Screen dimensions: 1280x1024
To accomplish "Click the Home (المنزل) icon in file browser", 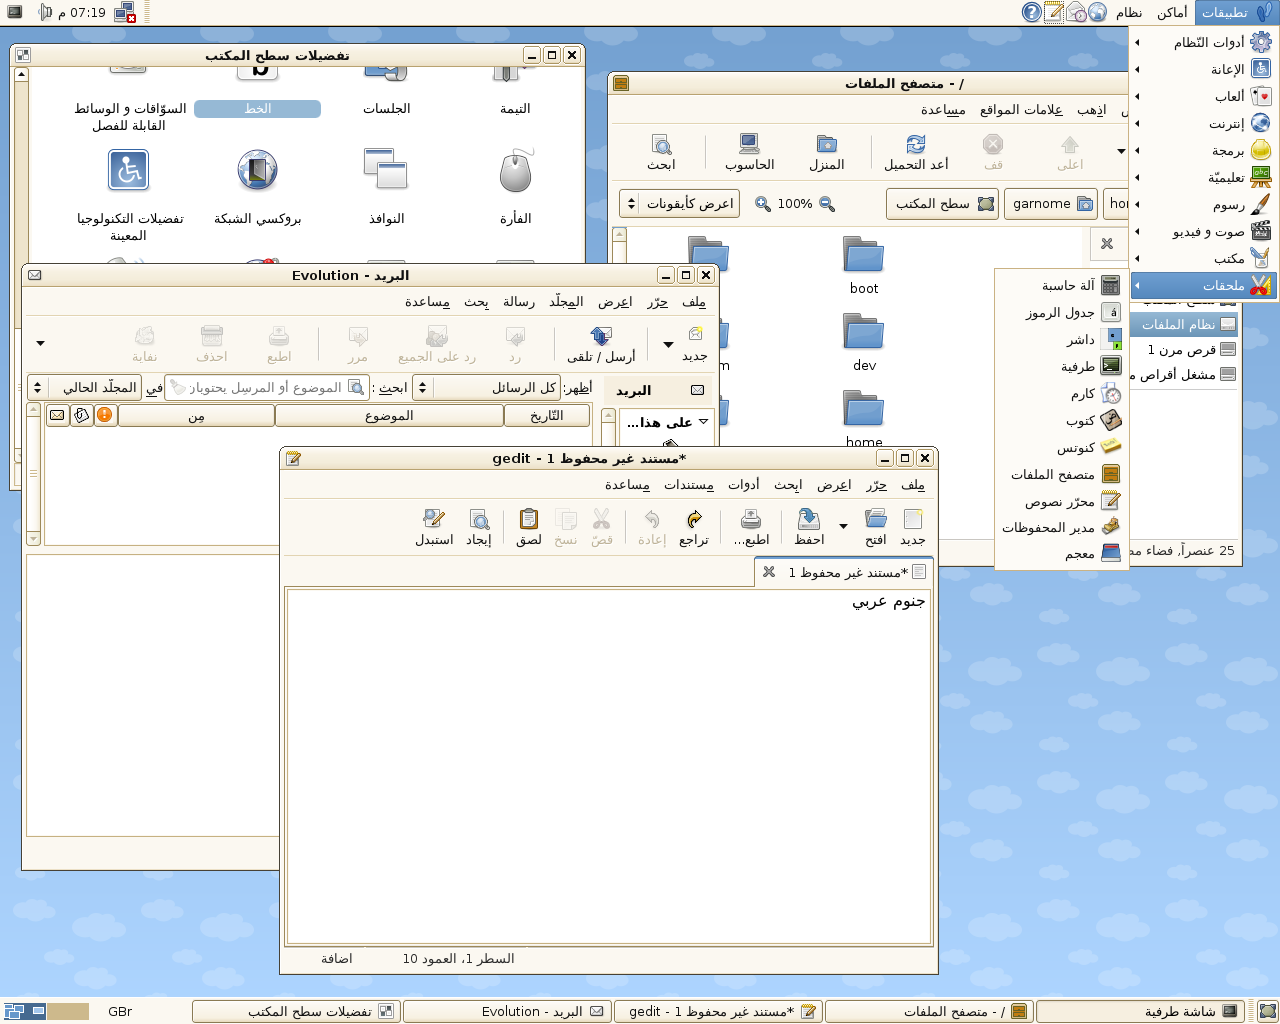I will pyautogui.click(x=826, y=152).
